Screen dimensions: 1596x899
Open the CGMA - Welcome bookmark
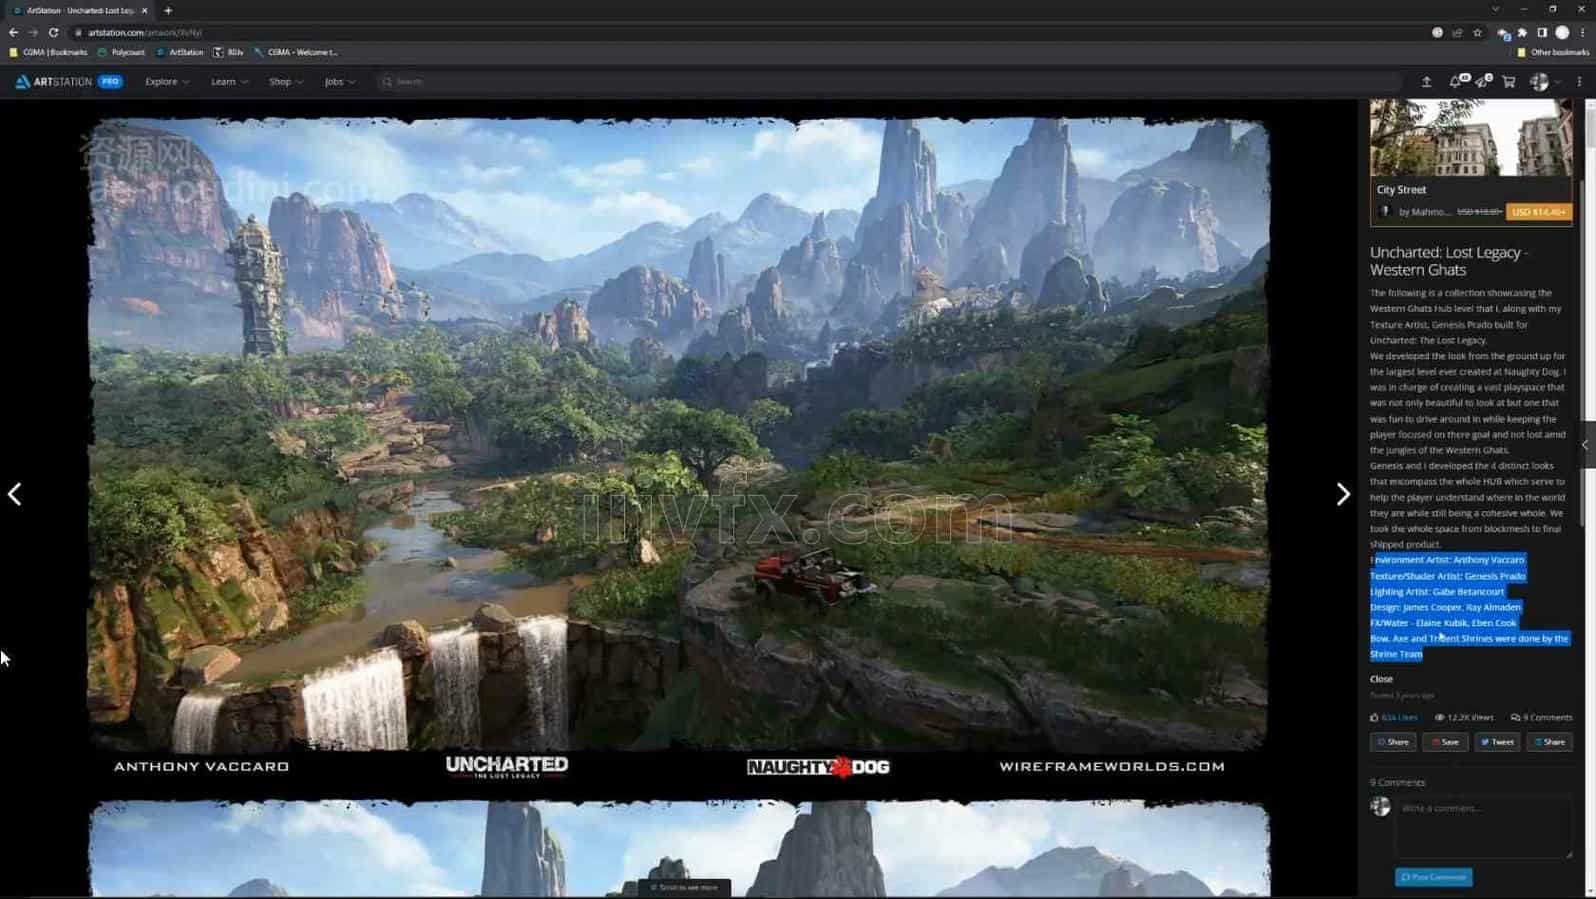click(296, 52)
